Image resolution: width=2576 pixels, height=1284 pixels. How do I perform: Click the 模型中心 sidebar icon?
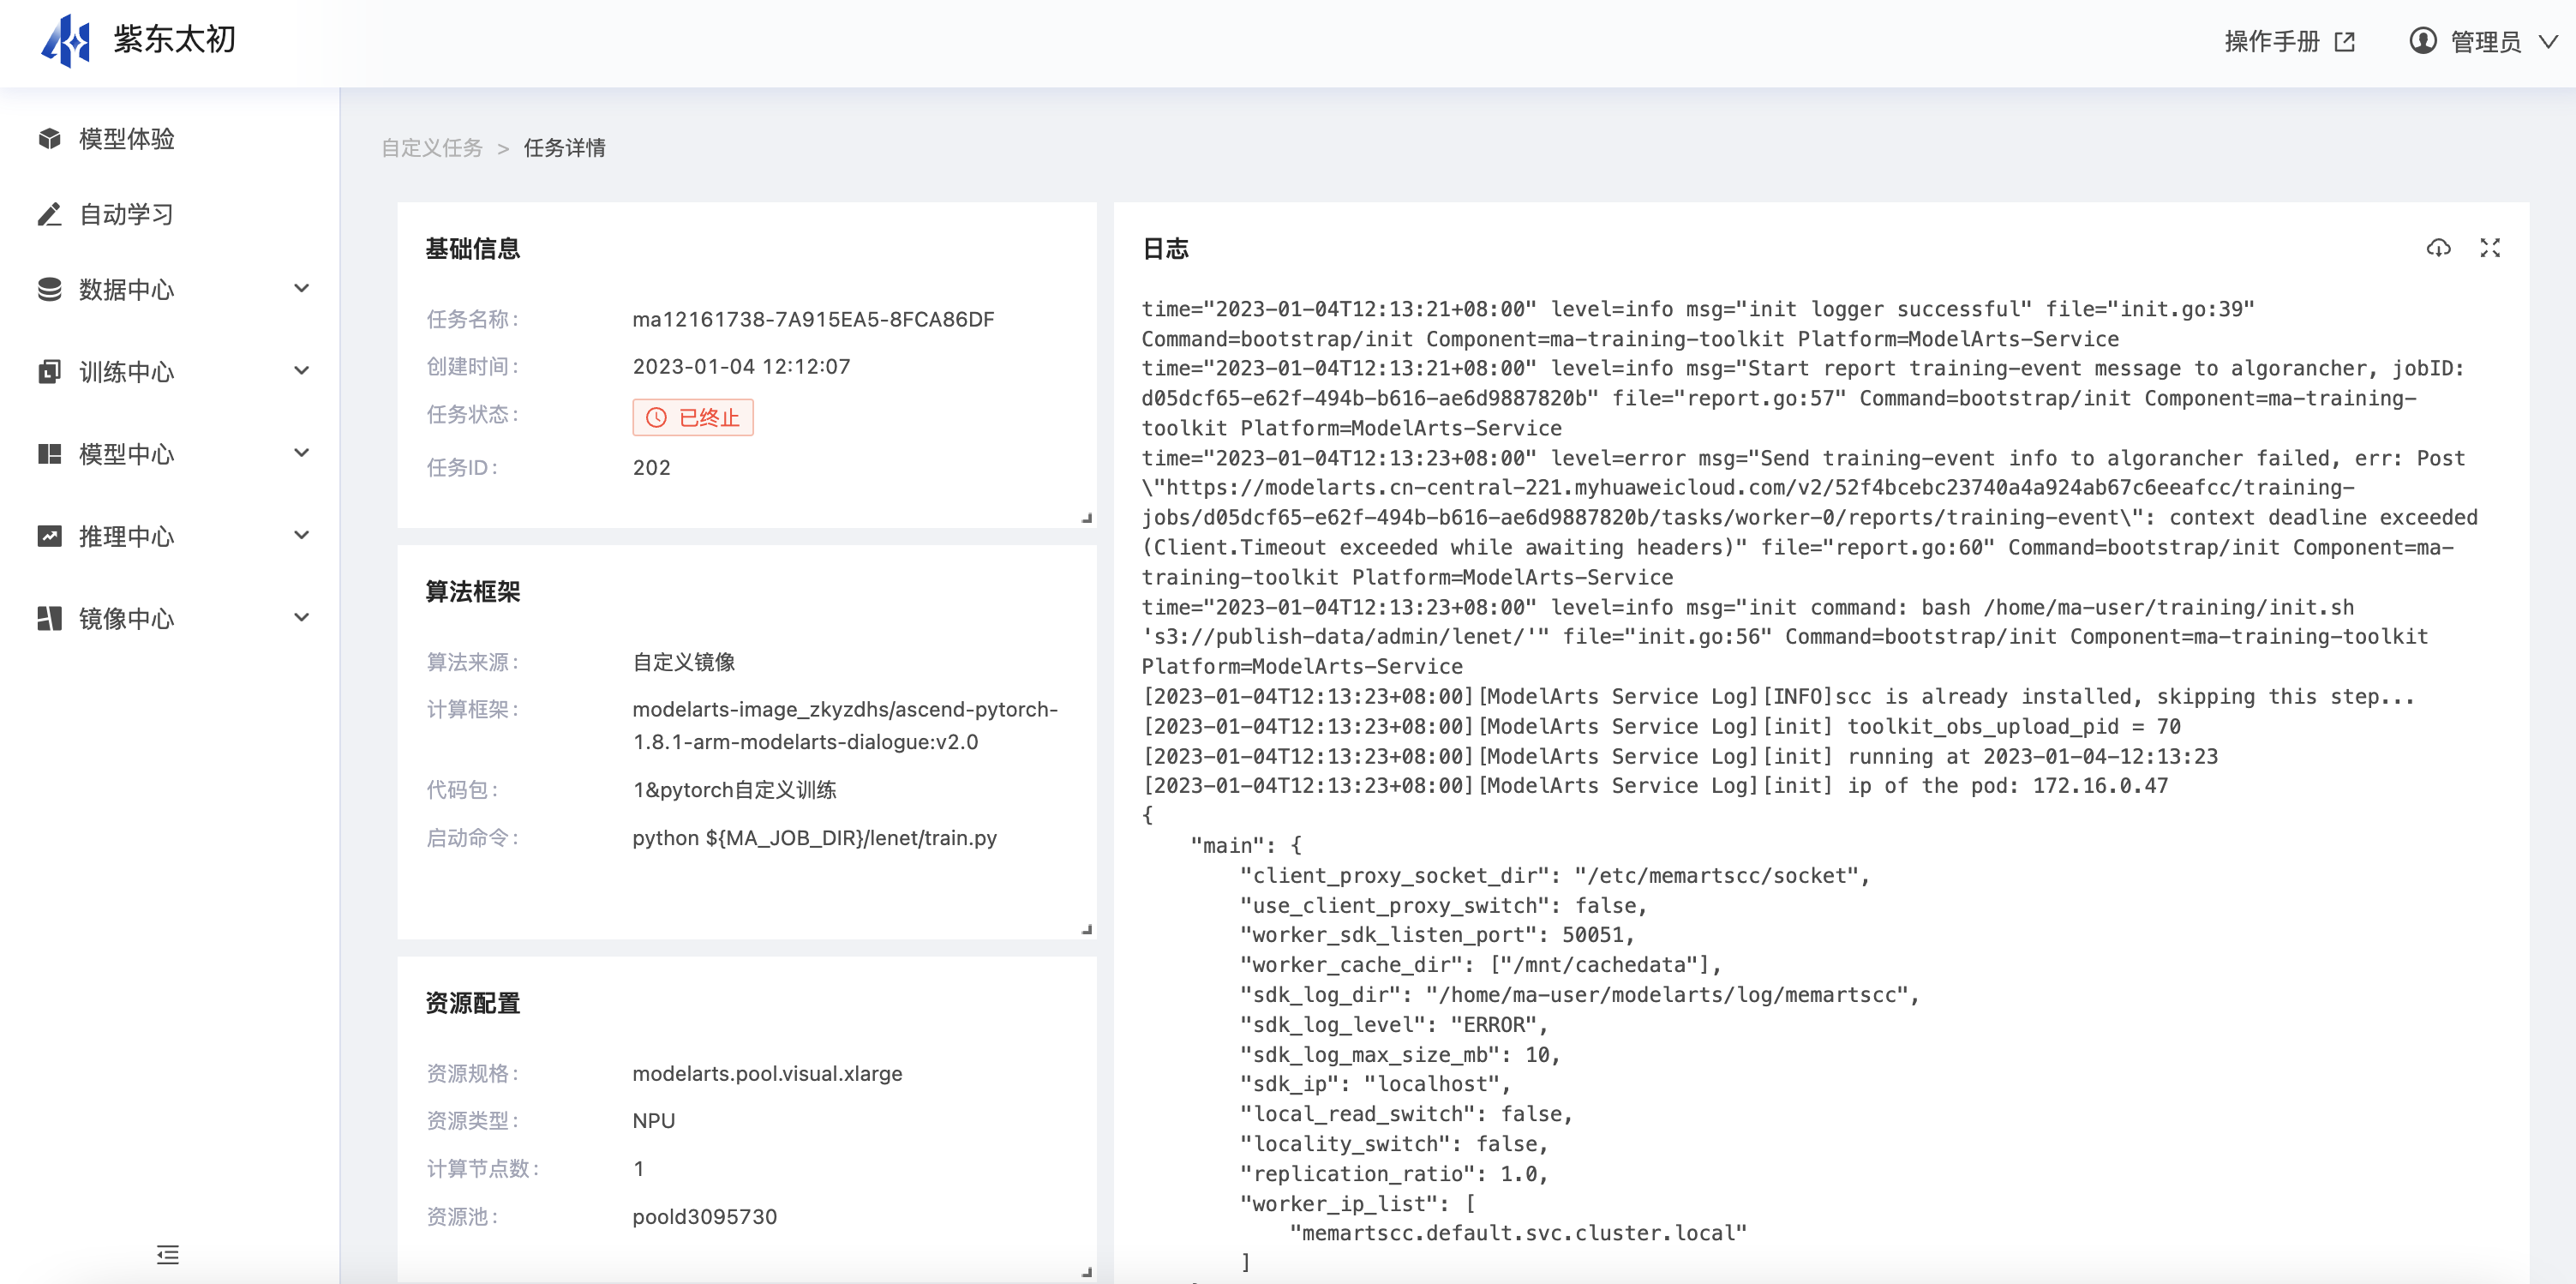[x=49, y=454]
